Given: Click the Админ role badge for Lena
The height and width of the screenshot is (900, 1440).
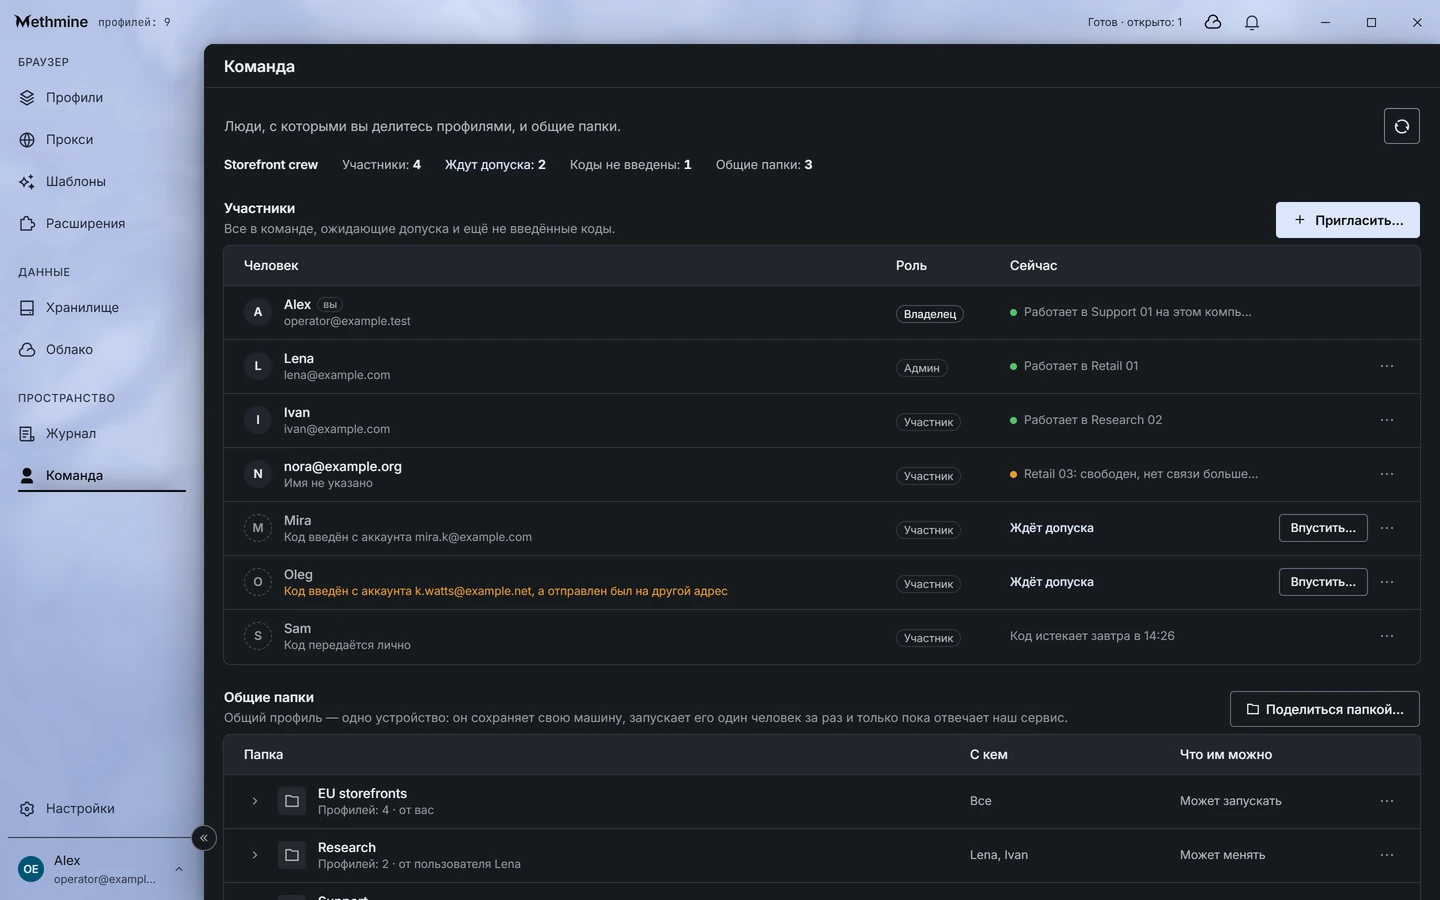Looking at the screenshot, I should [922, 368].
